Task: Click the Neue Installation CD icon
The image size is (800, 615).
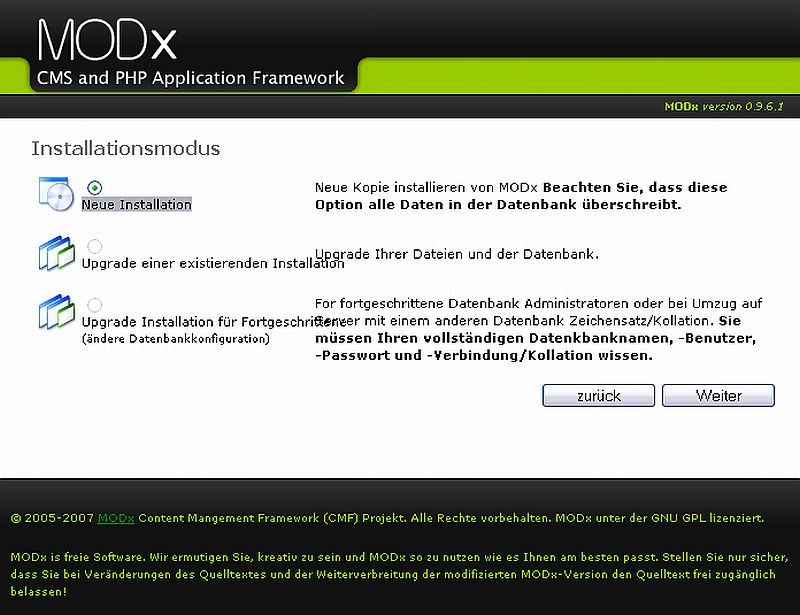Action: pos(56,194)
